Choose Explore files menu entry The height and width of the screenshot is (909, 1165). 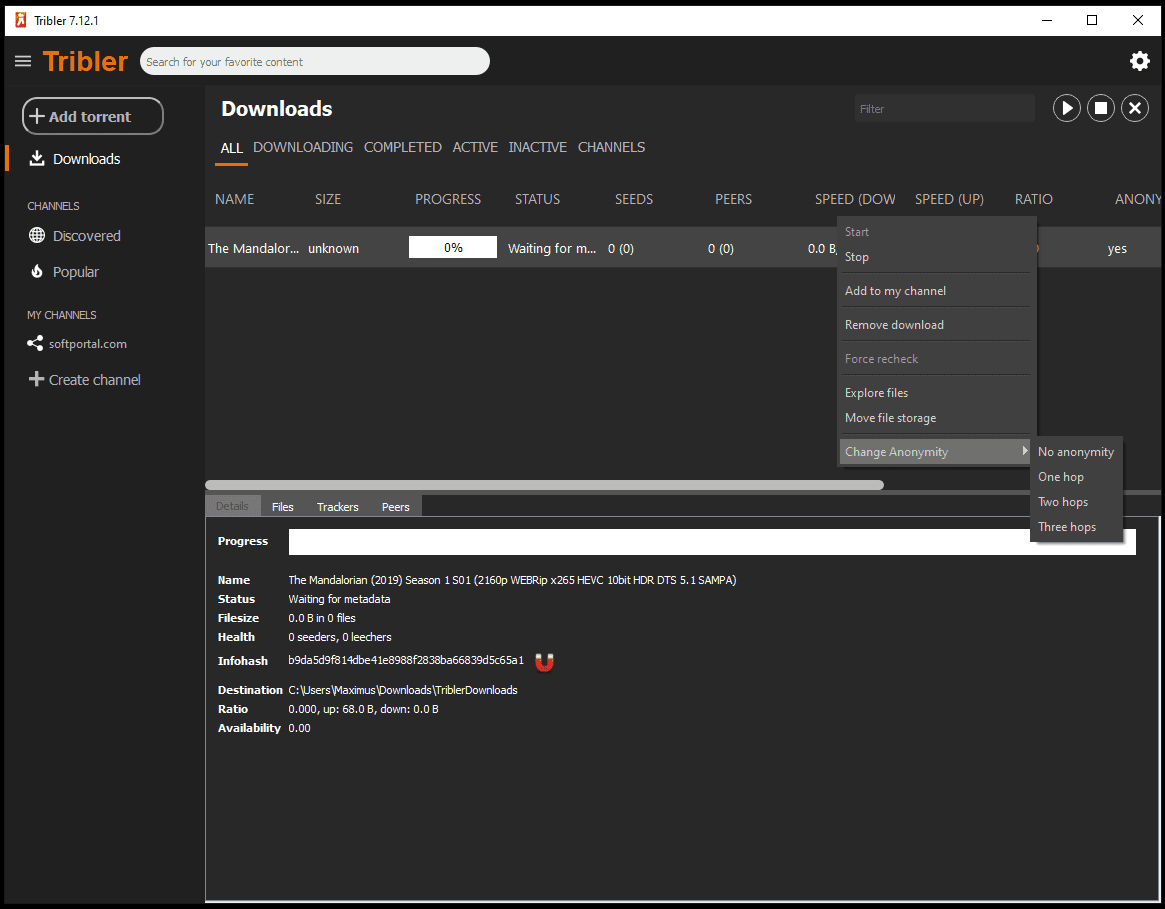[x=935, y=392]
